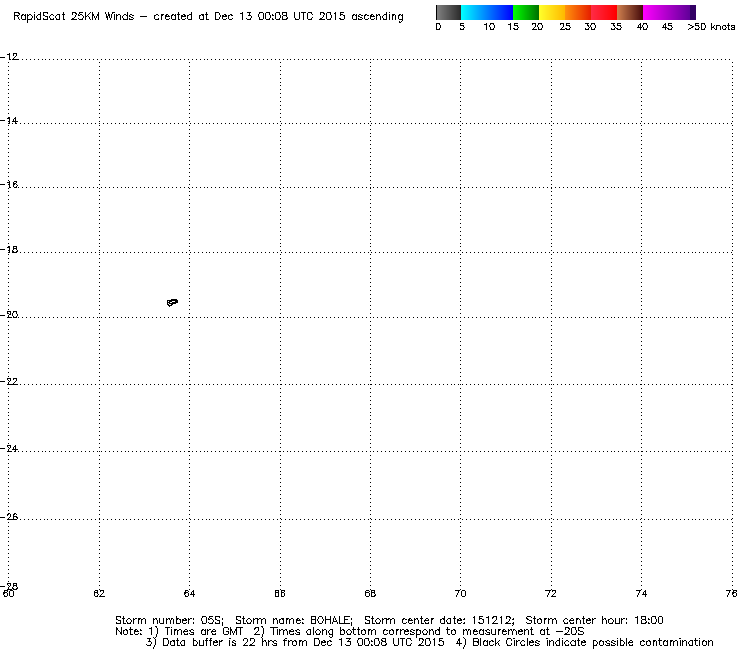Image resolution: width=740 pixels, height=650 pixels.
Task: Click the legend value '35'
Action: (x=616, y=27)
